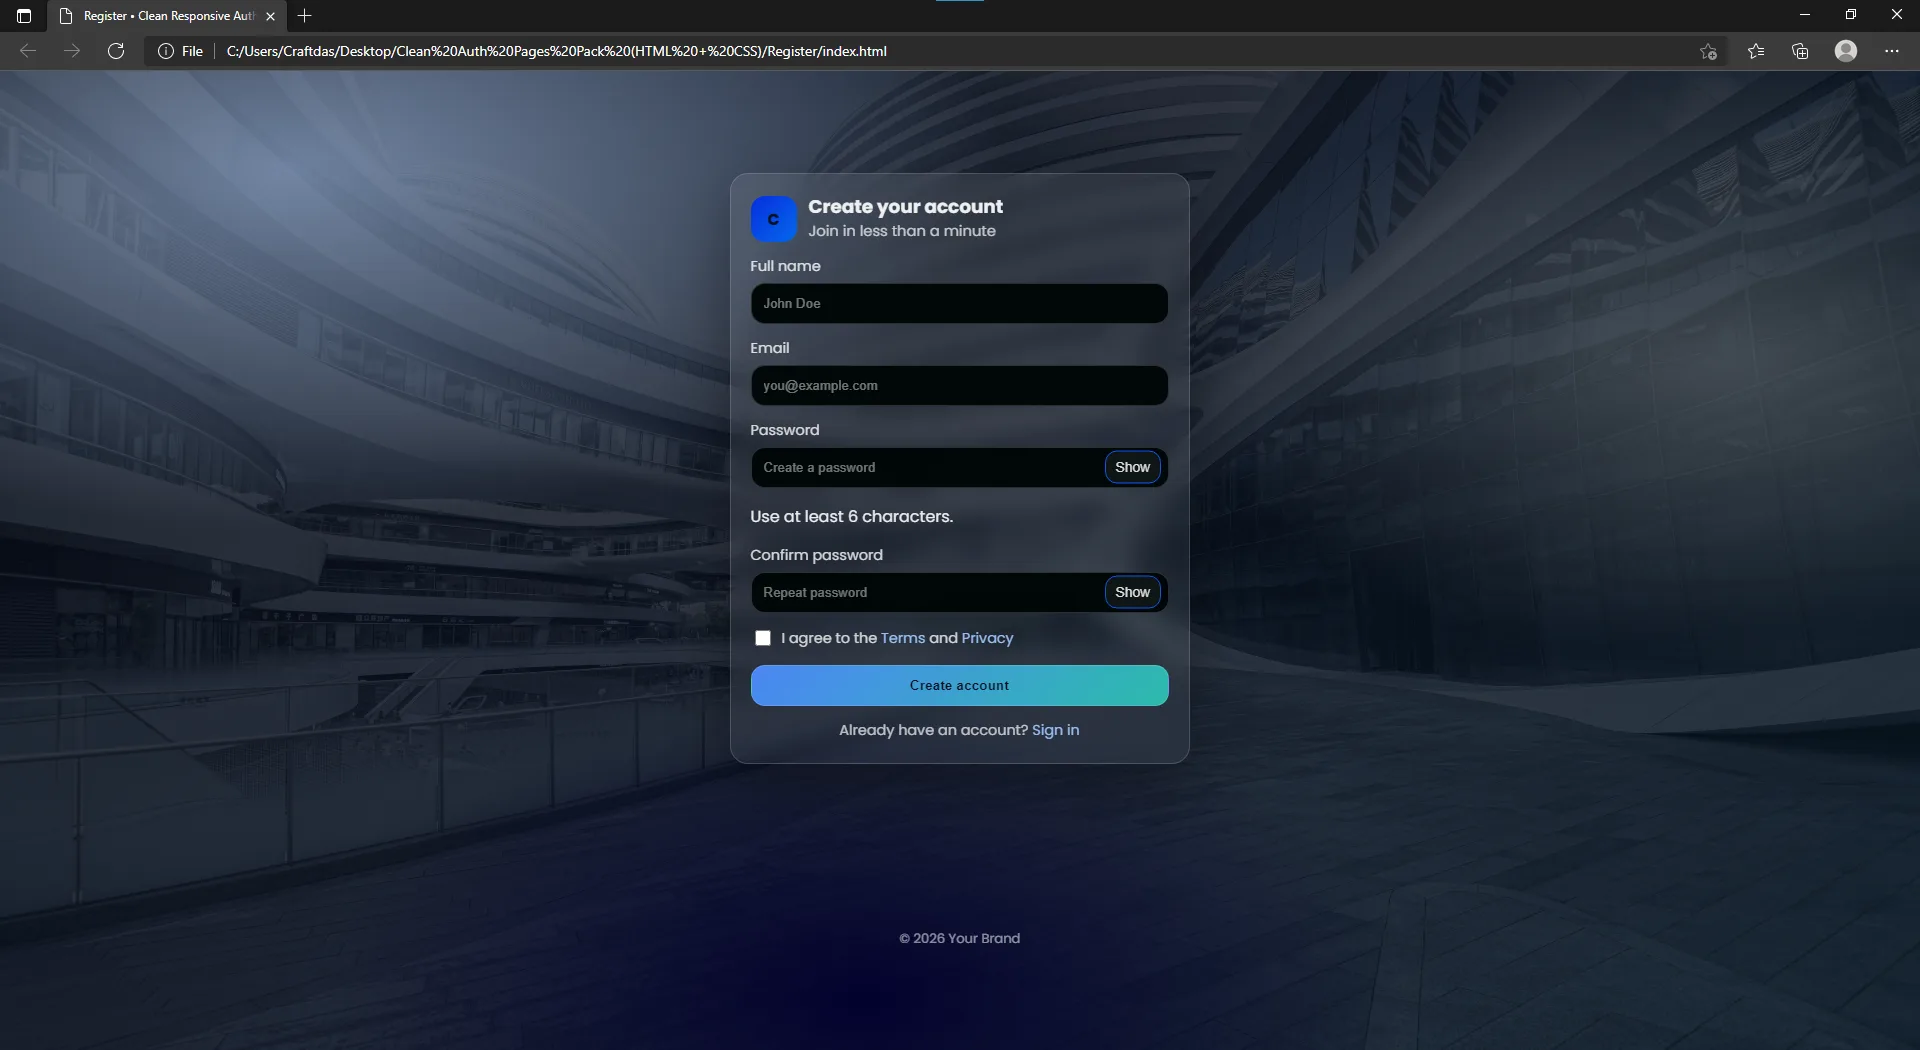Screen dimensions: 1920x1050
Task: Click the page info icon beside File
Action: (x=165, y=51)
